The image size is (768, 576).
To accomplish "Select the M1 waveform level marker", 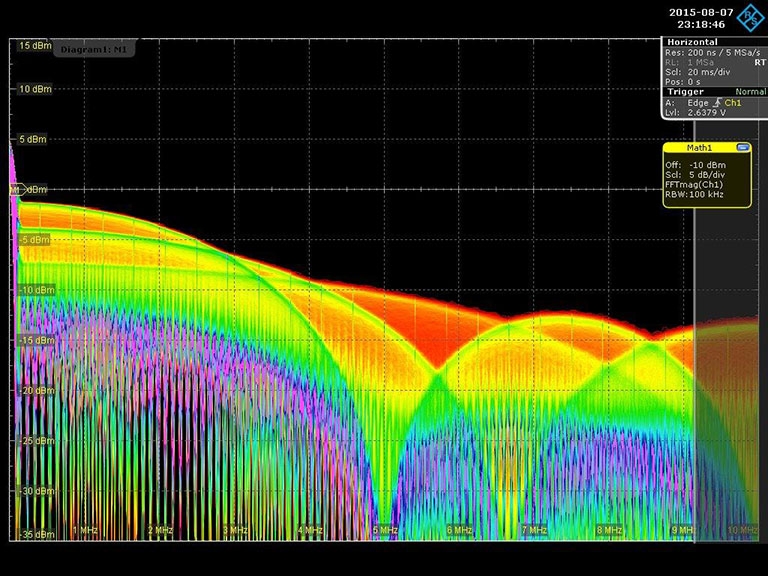I will [x=15, y=189].
